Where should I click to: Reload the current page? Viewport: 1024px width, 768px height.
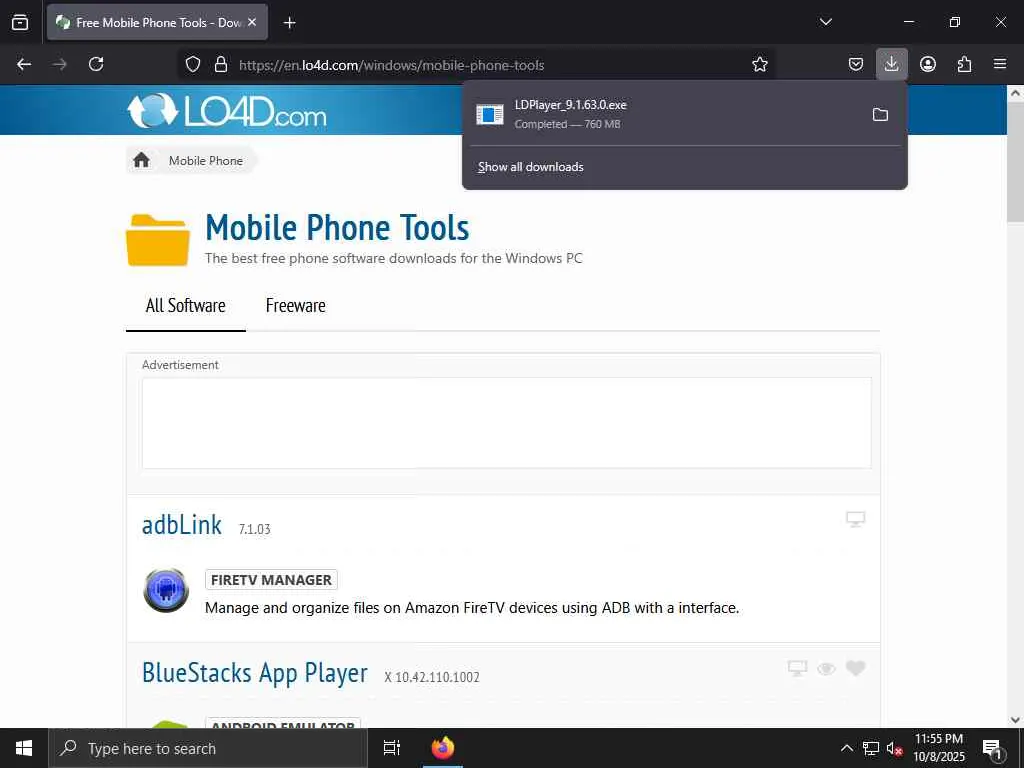[96, 64]
